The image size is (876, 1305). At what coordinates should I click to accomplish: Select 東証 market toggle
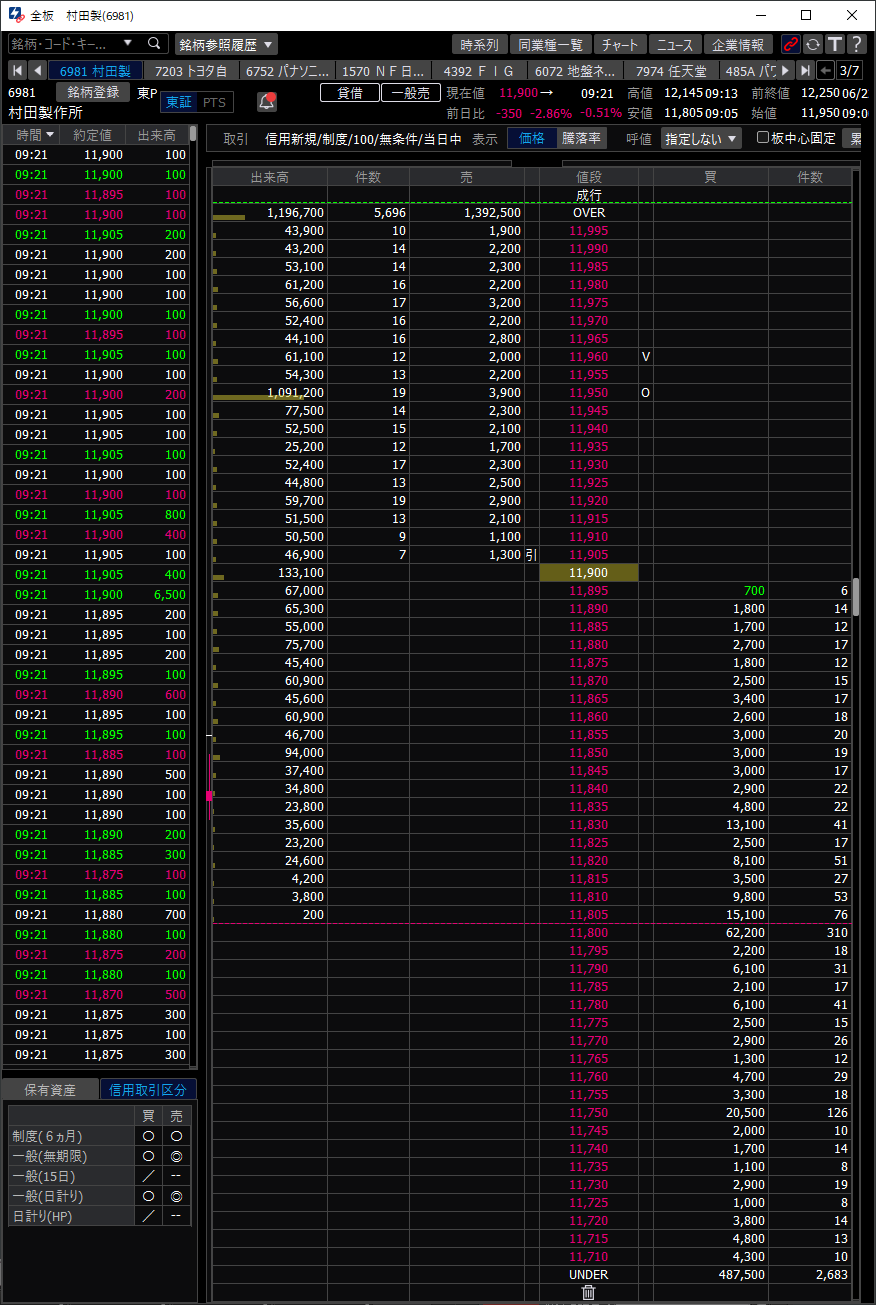point(179,102)
